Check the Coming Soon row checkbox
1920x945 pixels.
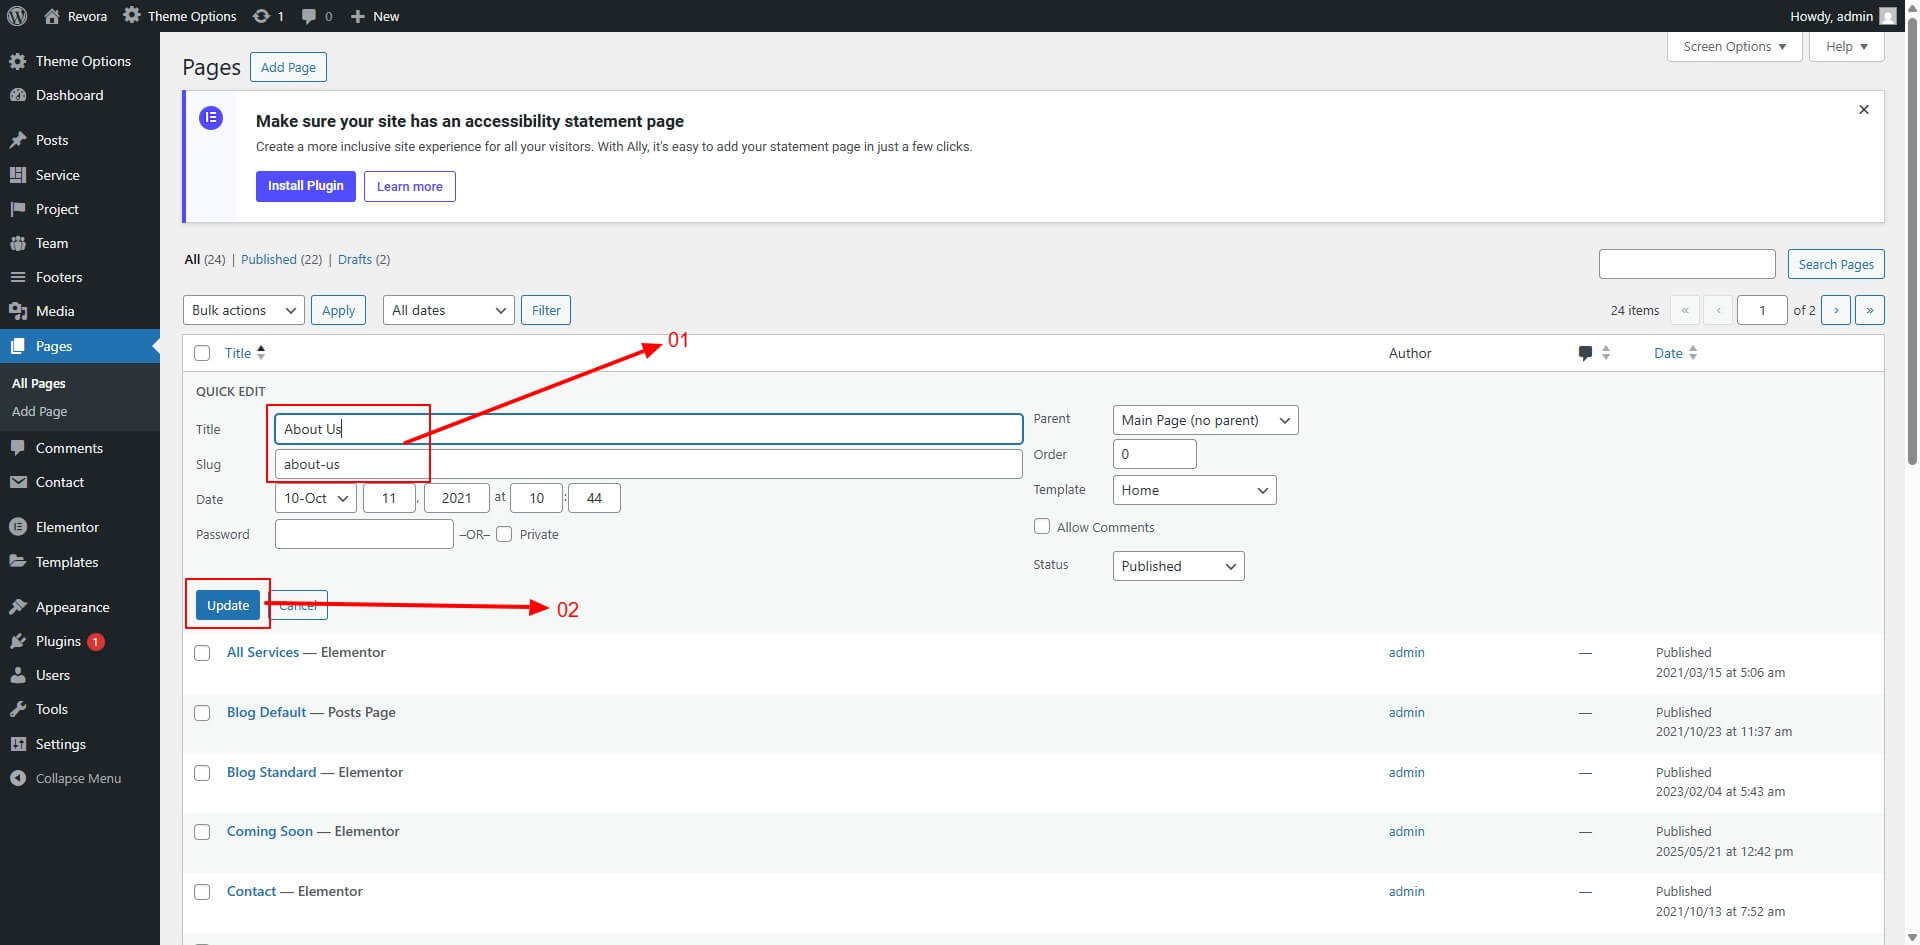[x=202, y=832]
